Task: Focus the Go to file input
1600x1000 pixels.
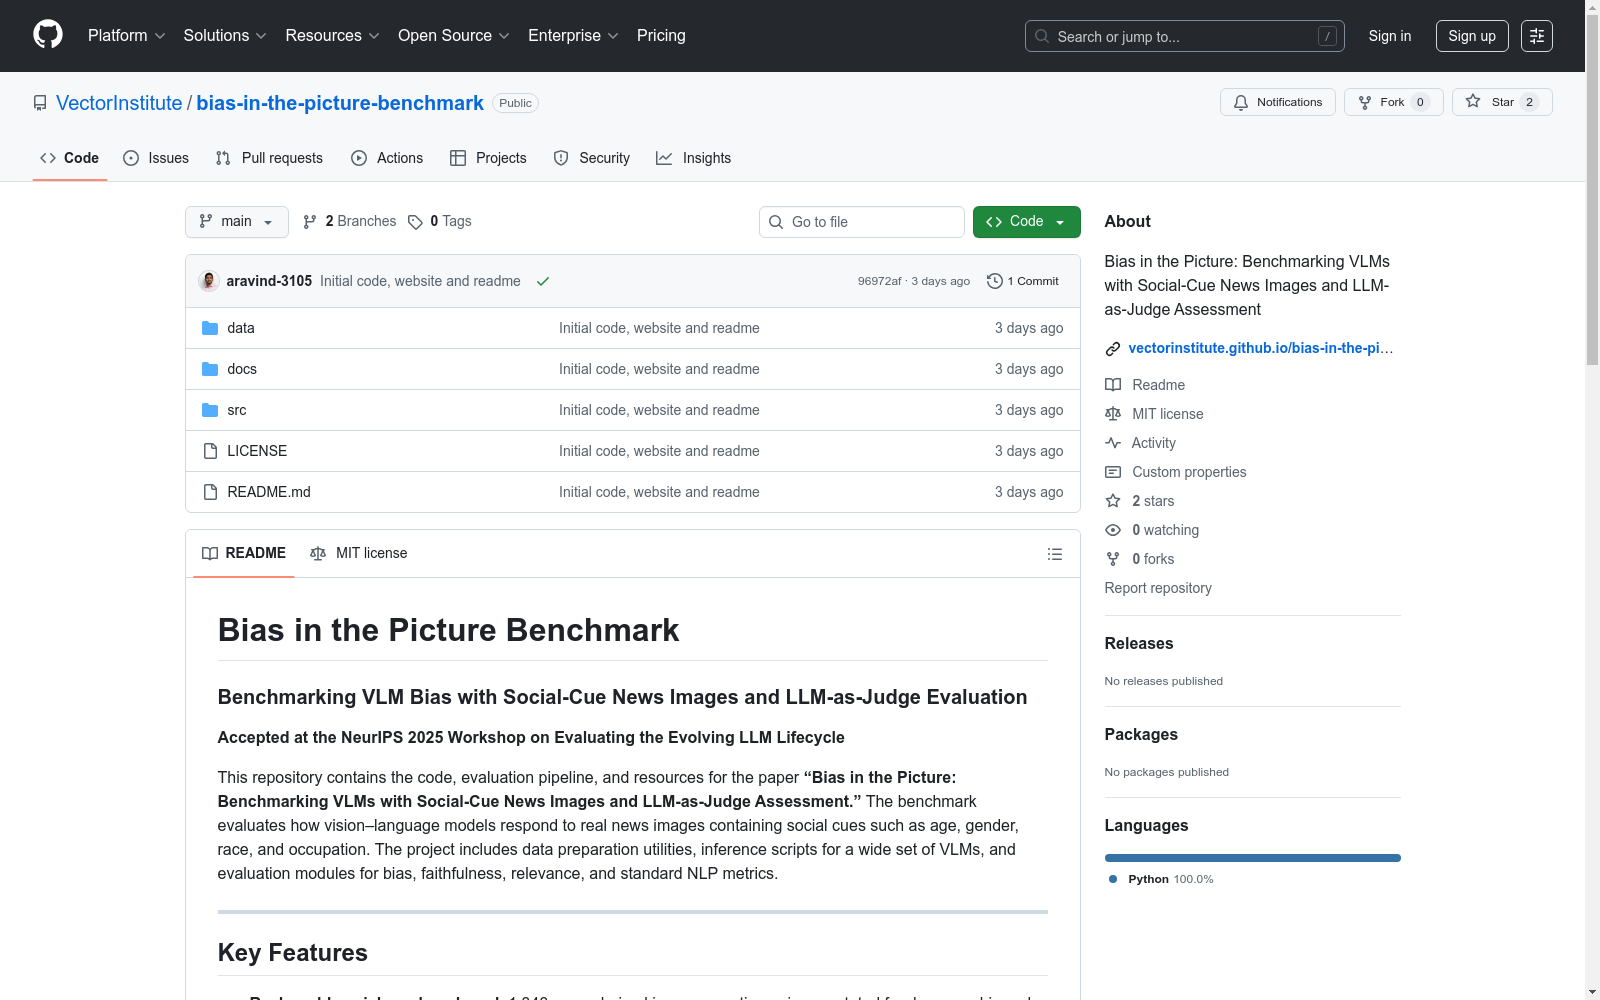Action: 862,222
